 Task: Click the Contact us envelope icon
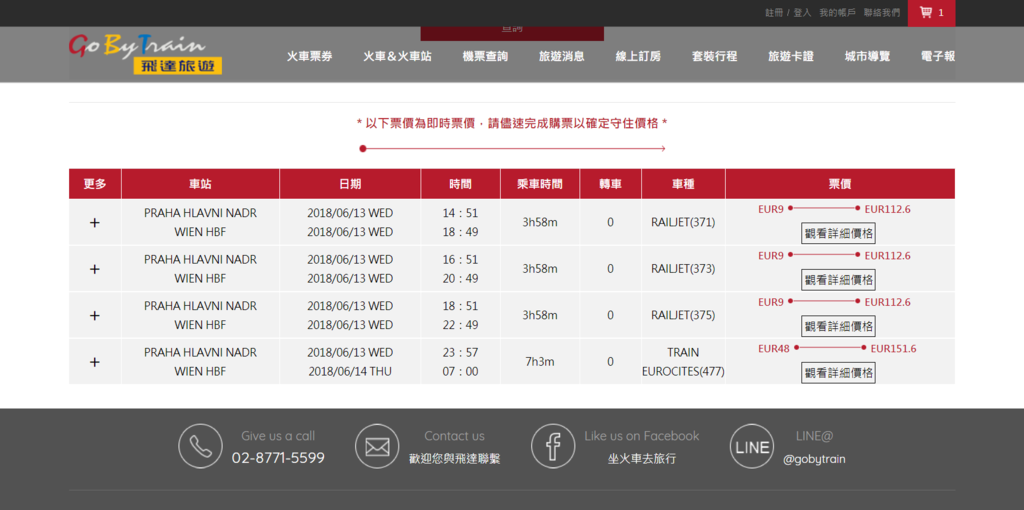[x=377, y=446]
